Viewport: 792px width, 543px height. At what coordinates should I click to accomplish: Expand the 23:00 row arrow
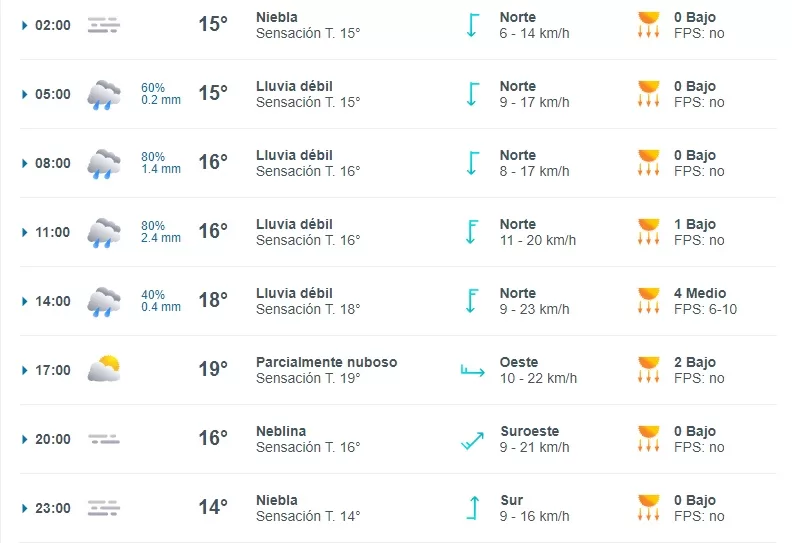[25, 508]
